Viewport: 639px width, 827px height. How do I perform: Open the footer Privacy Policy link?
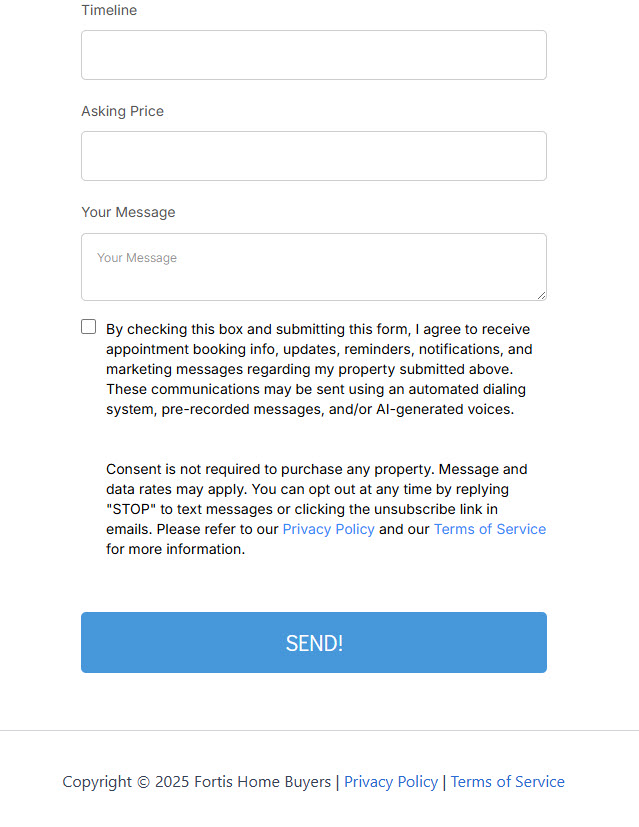coord(391,782)
